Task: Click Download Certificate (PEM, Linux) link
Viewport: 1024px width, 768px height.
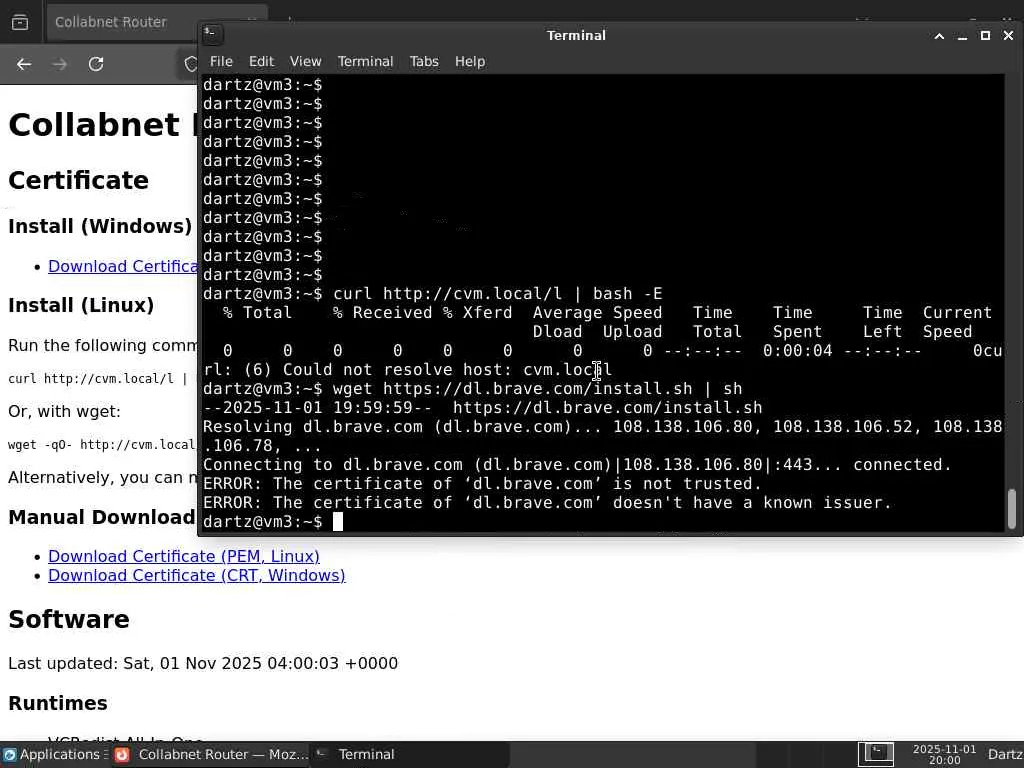Action: (x=184, y=556)
